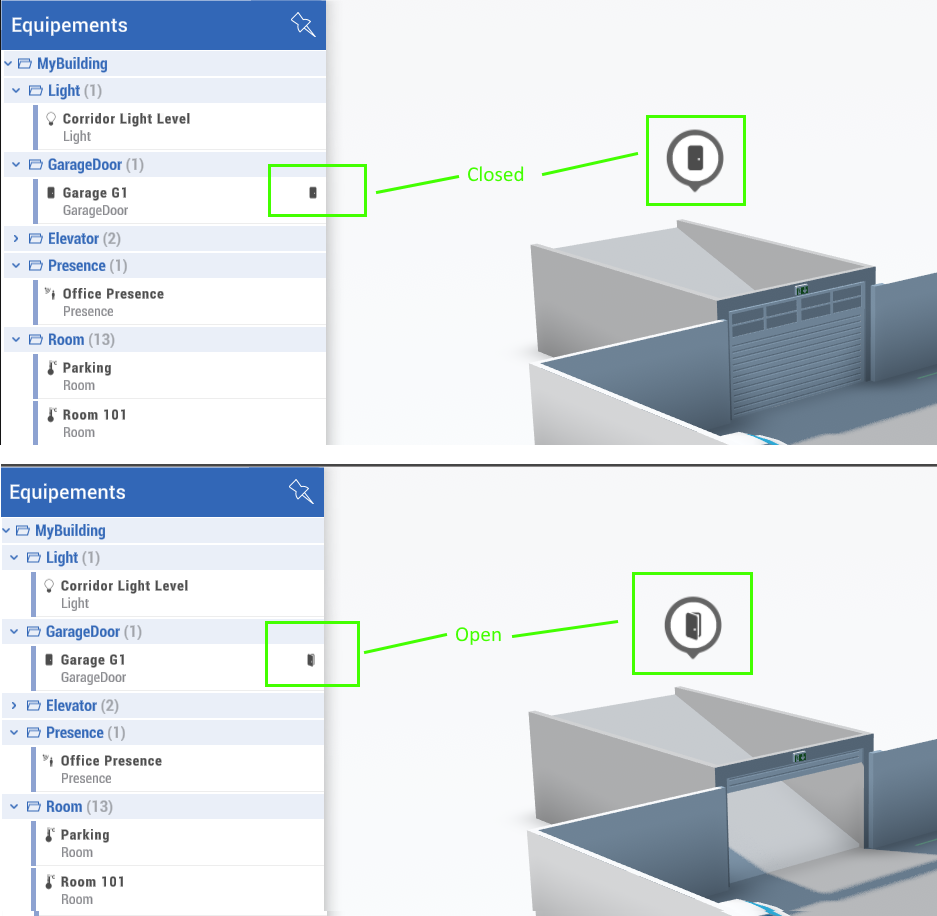The image size is (937, 916).
Task: Open the Parking room entry in the upper panel
Action: (87, 368)
